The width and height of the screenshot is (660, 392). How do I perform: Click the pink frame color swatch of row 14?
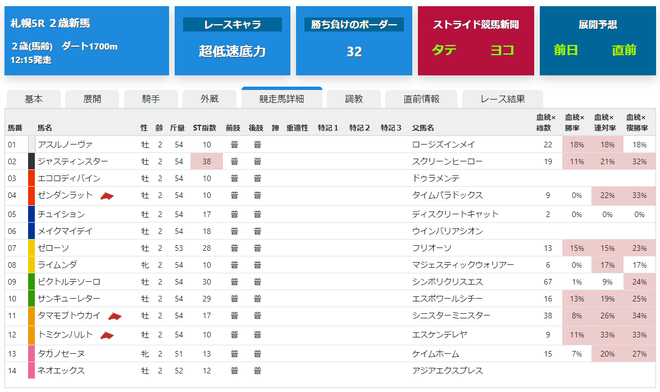point(31,371)
